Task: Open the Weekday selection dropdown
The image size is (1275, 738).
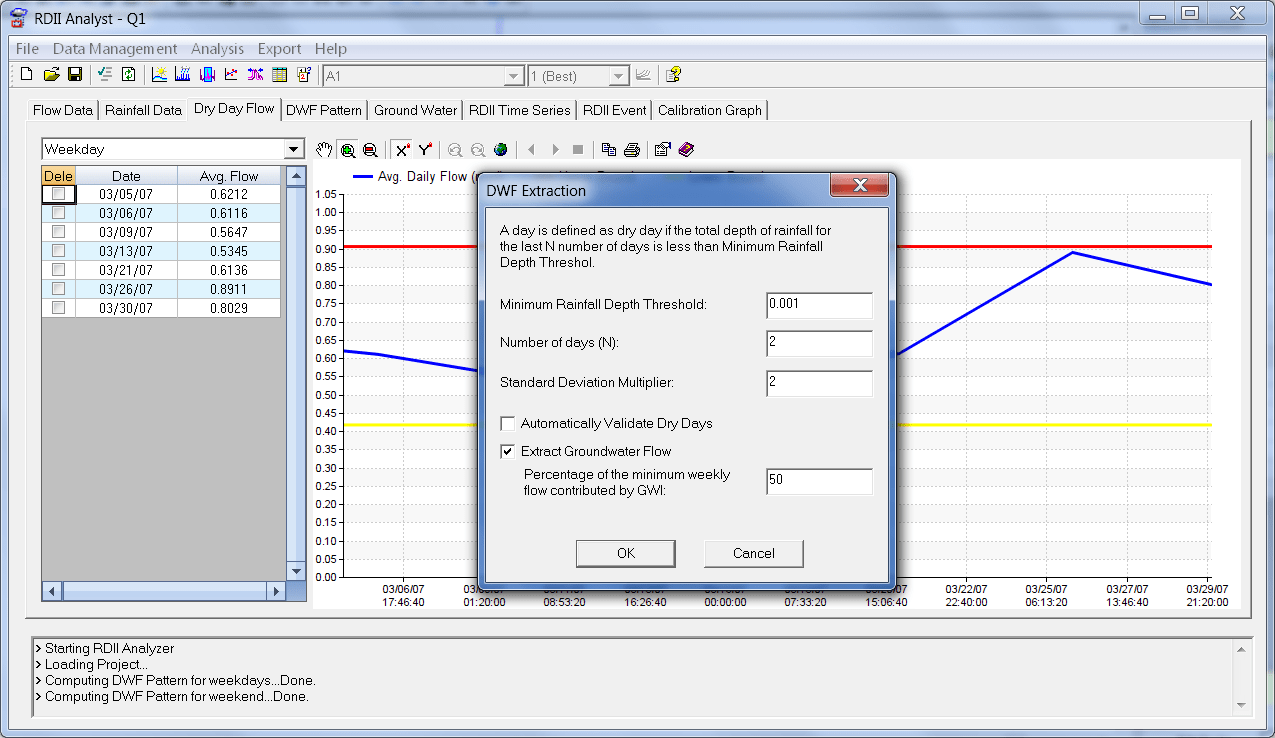Action: (293, 148)
